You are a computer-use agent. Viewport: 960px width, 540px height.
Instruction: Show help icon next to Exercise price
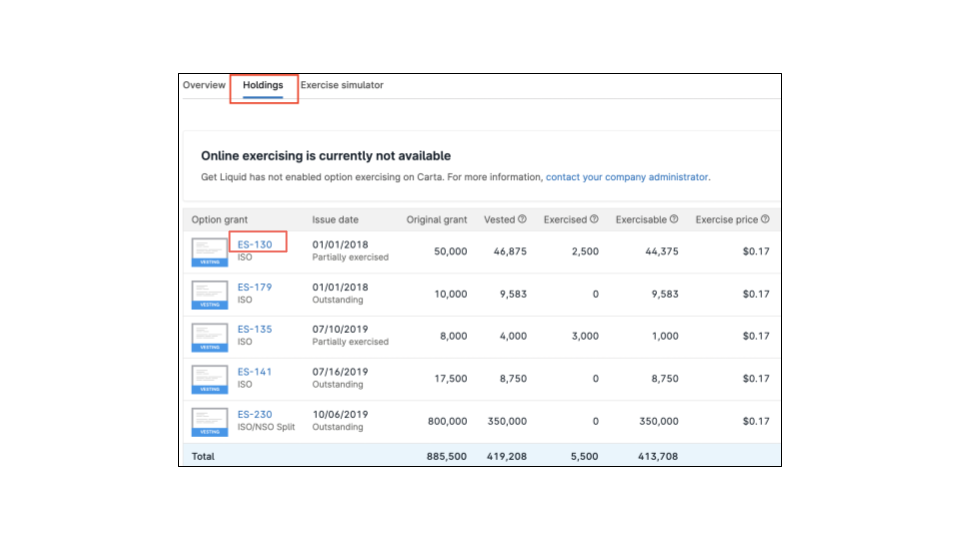pos(765,219)
